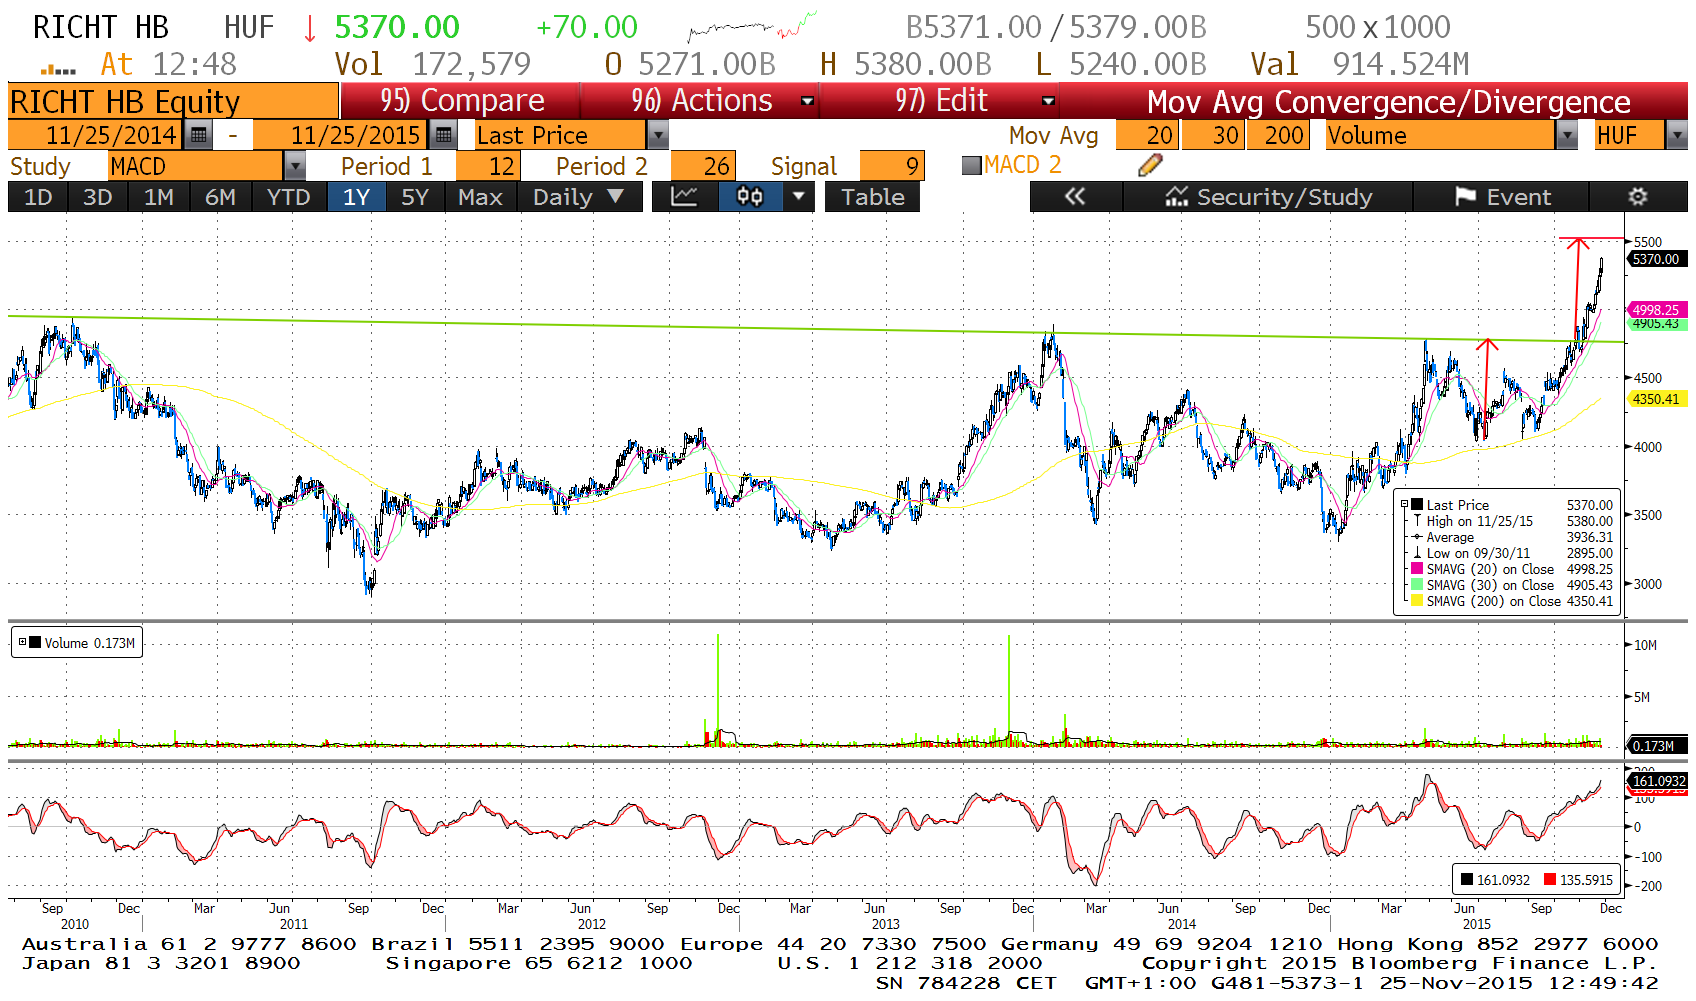Select the 6M range tab
The height and width of the screenshot is (1001, 1696).
(x=220, y=197)
